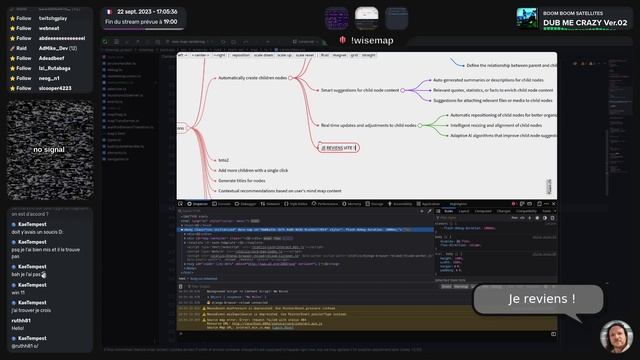Select the Layout sidebar tab
The height and width of the screenshot is (360, 640).
pos(464,211)
